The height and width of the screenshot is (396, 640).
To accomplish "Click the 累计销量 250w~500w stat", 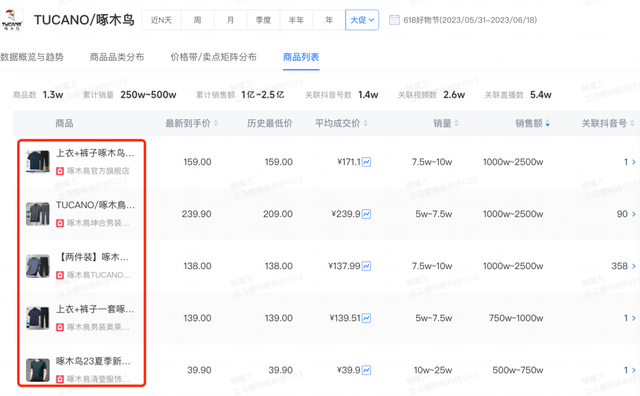I will (129, 95).
